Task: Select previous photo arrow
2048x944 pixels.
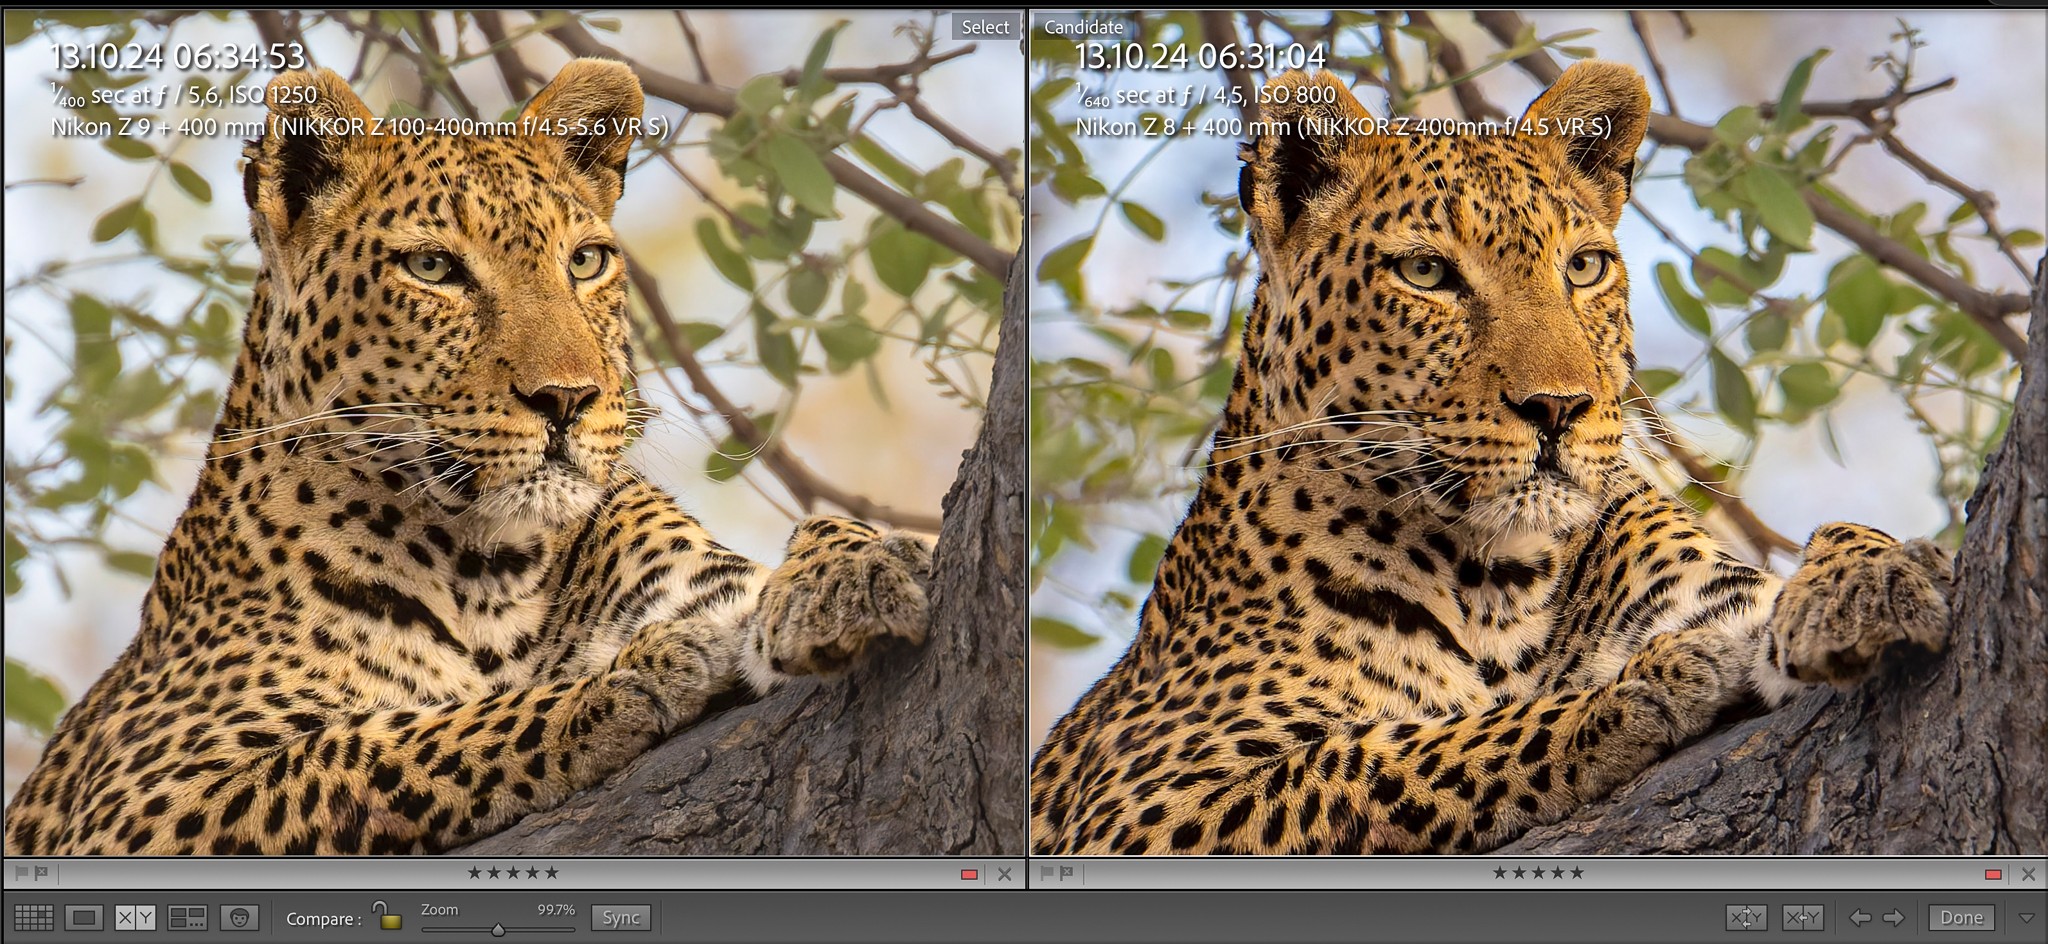Action: pos(1860,917)
